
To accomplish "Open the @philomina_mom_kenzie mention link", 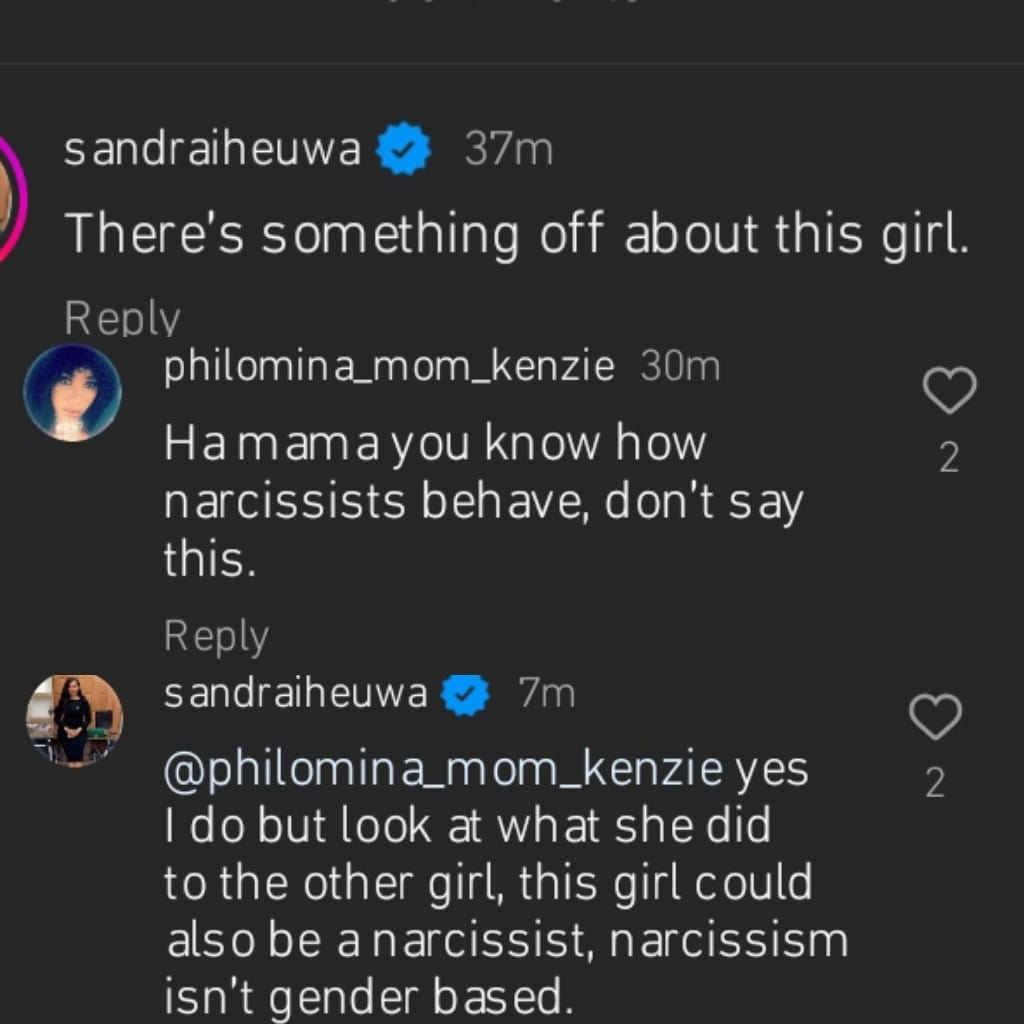I will (443, 770).
